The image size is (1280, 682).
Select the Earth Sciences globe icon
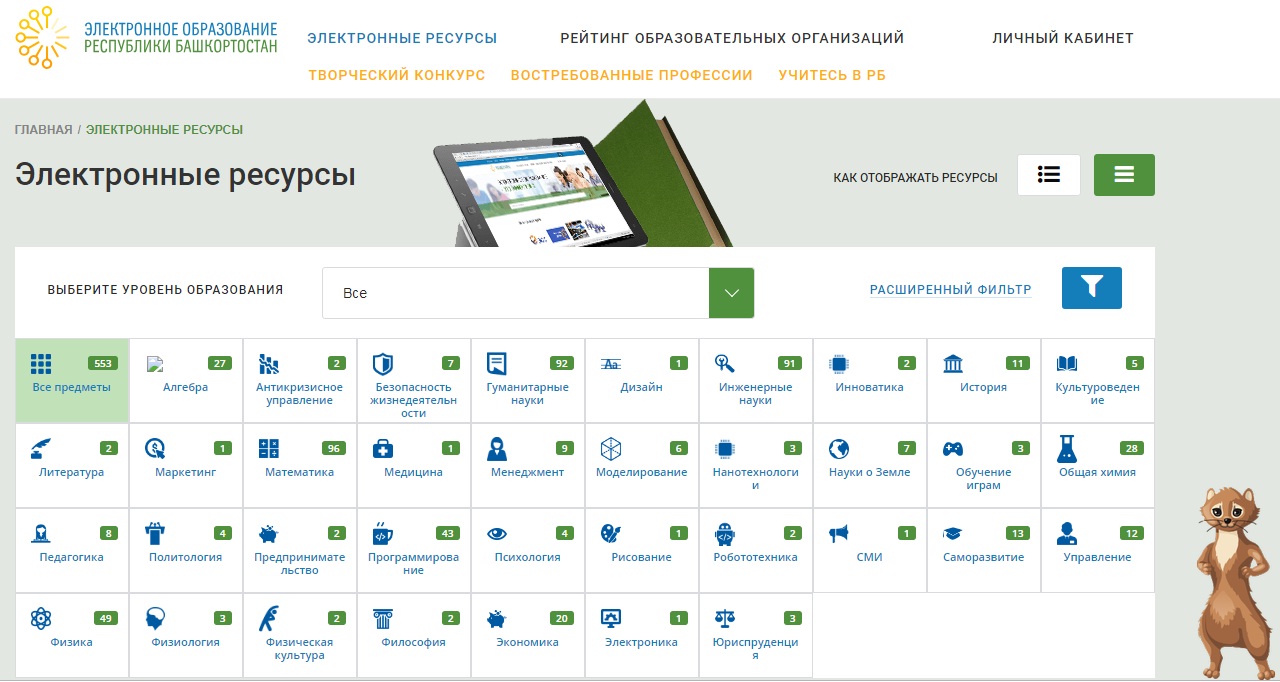(839, 449)
